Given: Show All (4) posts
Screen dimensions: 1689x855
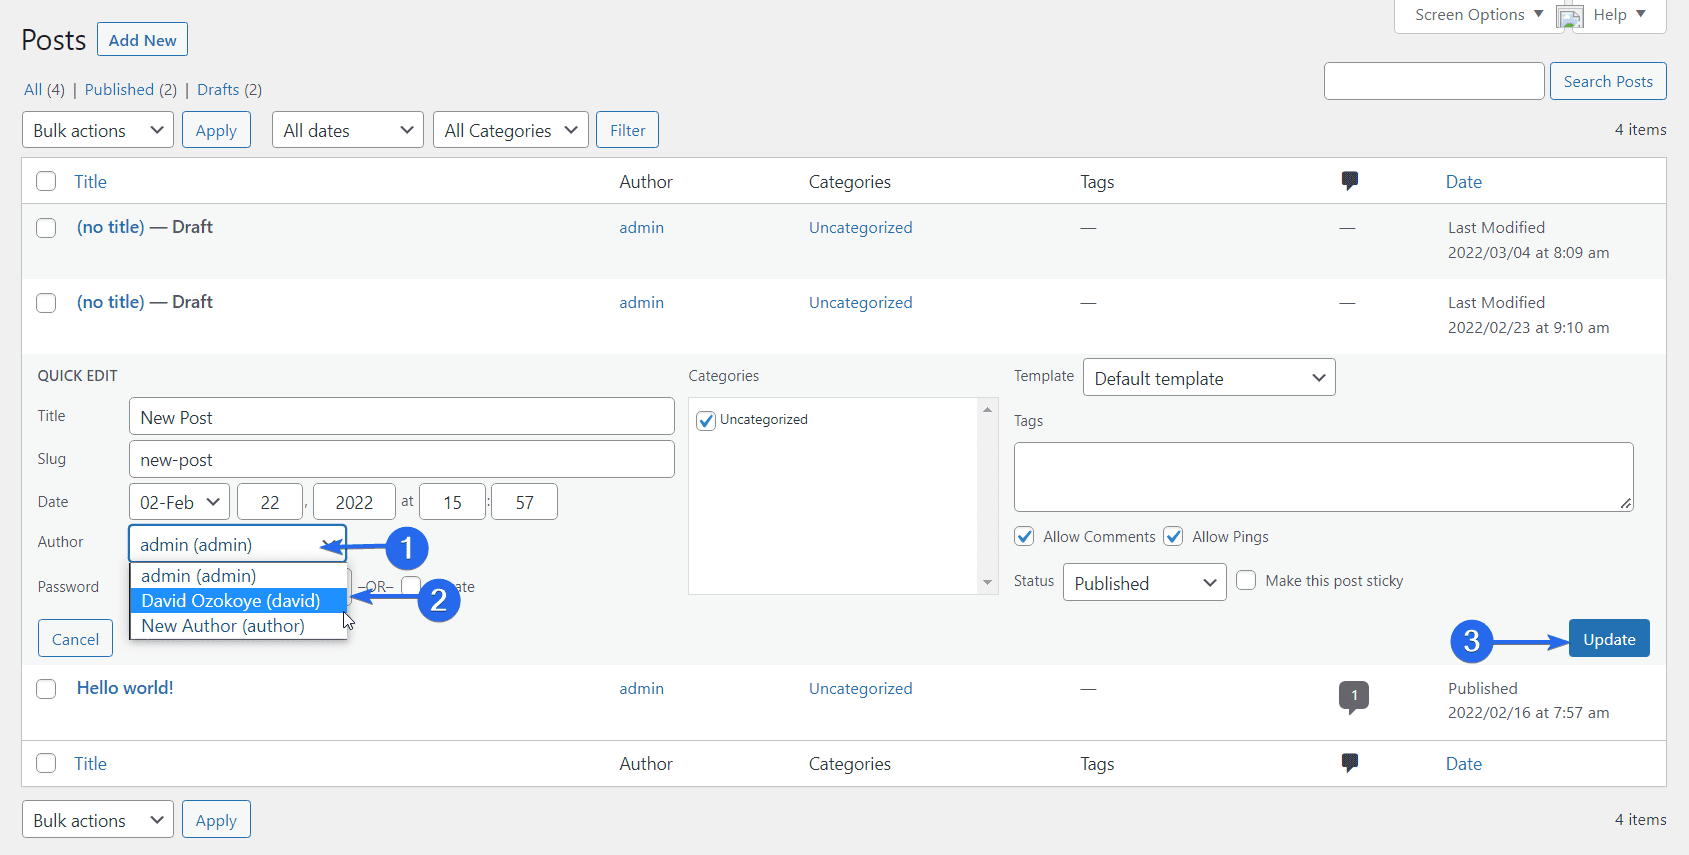Looking at the screenshot, I should tap(44, 89).
